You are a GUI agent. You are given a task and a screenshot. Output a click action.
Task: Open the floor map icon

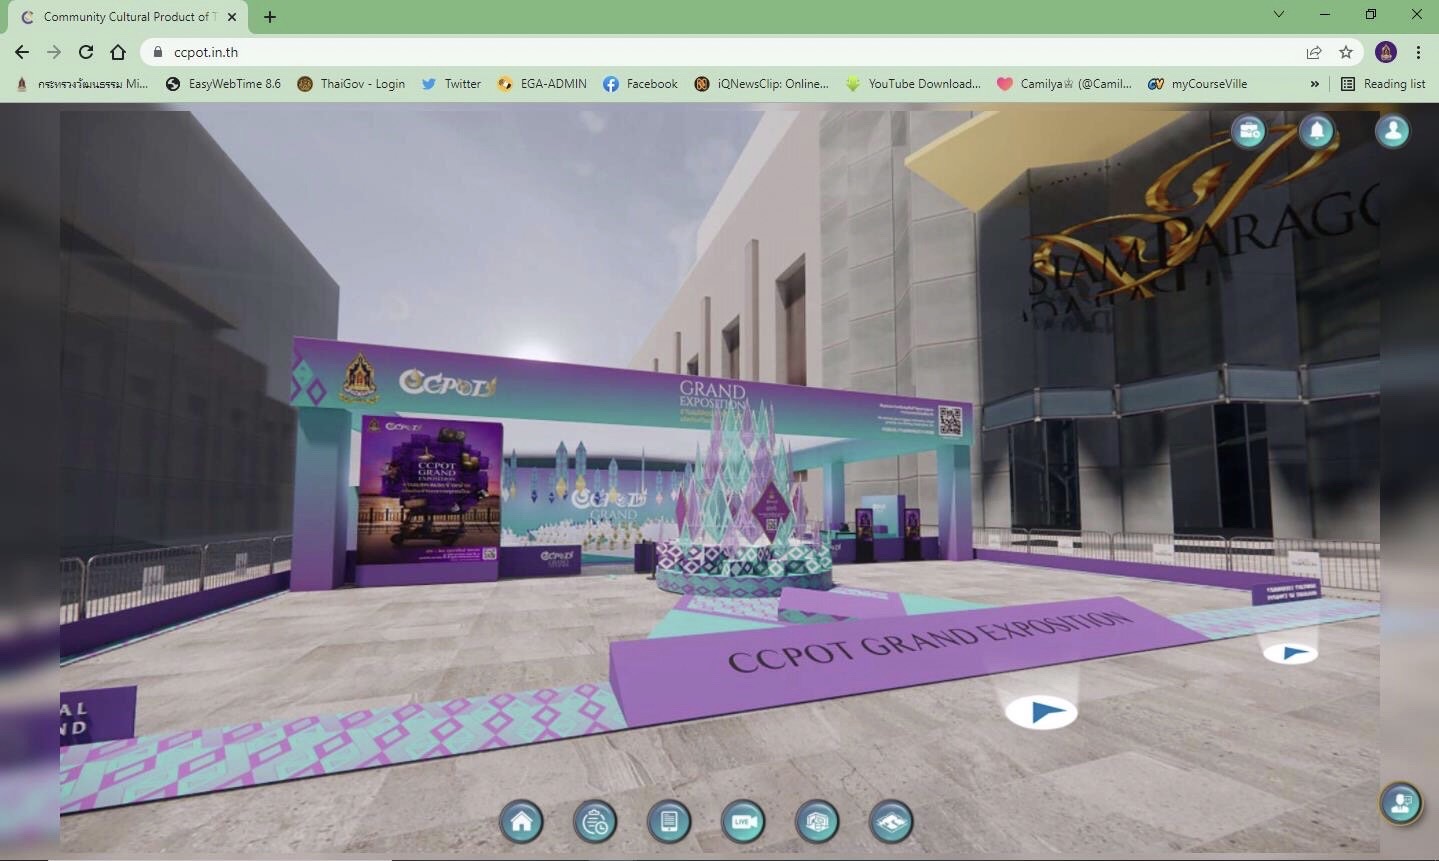[891, 822]
